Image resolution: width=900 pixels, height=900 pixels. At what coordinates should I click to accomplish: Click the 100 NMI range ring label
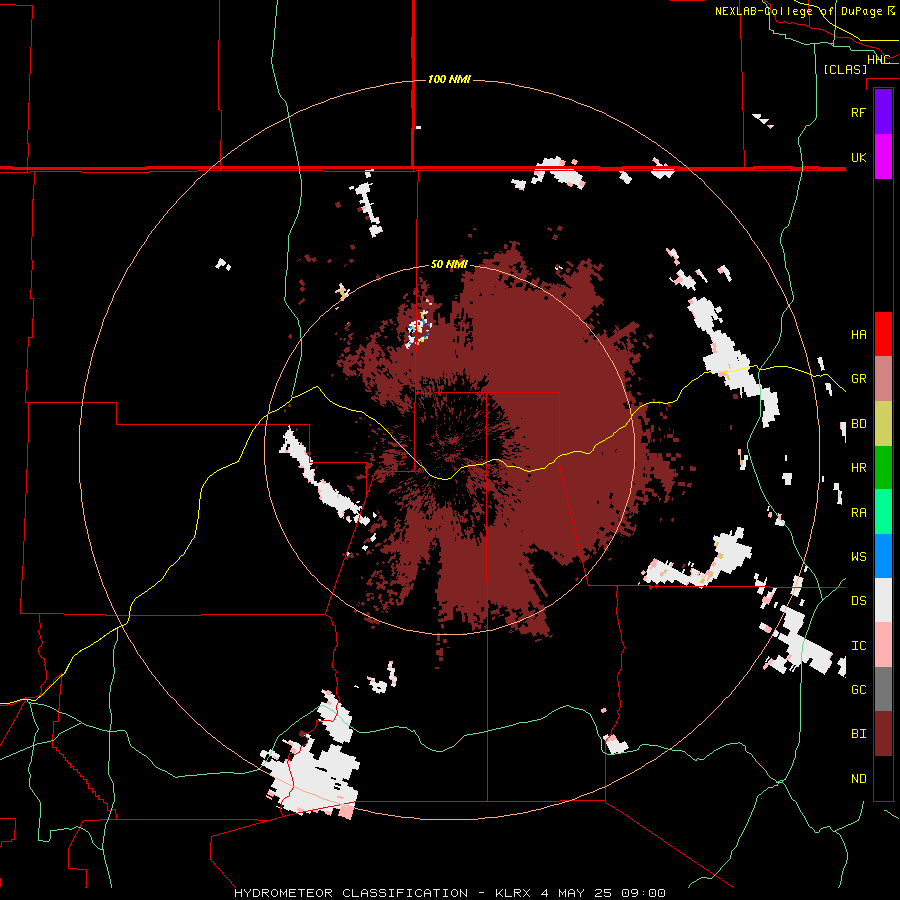449,79
